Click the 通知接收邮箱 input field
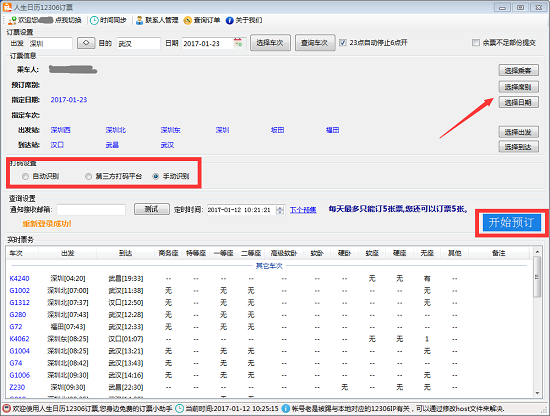 [91, 210]
